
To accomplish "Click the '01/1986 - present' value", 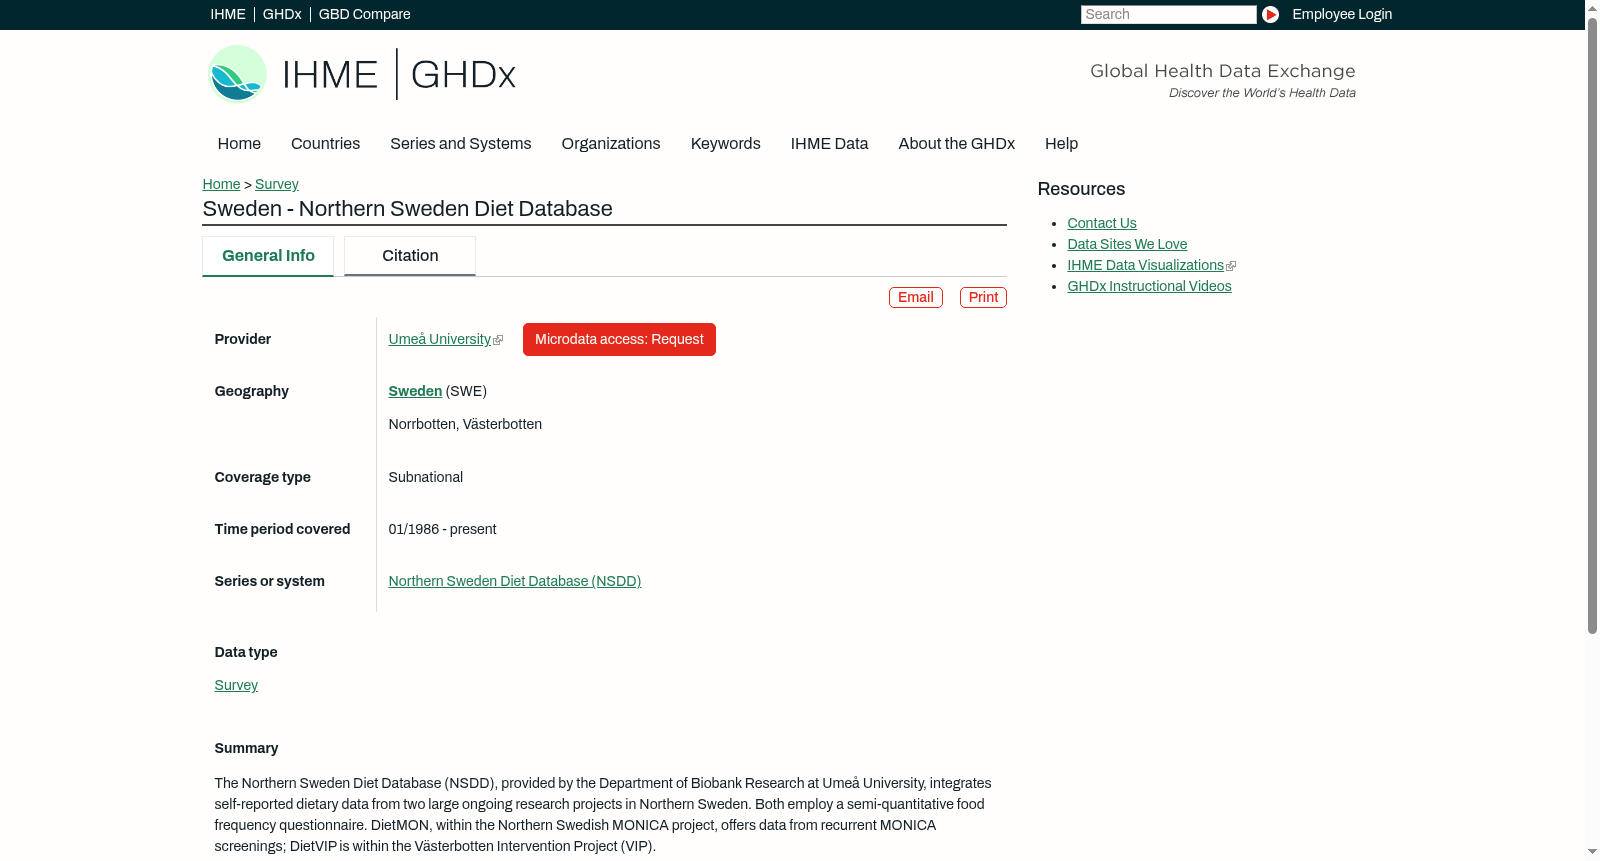I will click(x=442, y=529).
